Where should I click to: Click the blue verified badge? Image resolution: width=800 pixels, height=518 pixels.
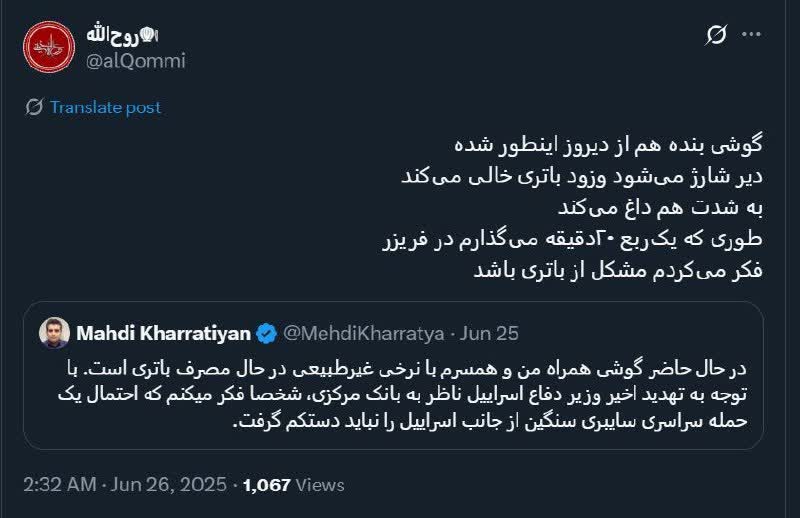coord(266,333)
